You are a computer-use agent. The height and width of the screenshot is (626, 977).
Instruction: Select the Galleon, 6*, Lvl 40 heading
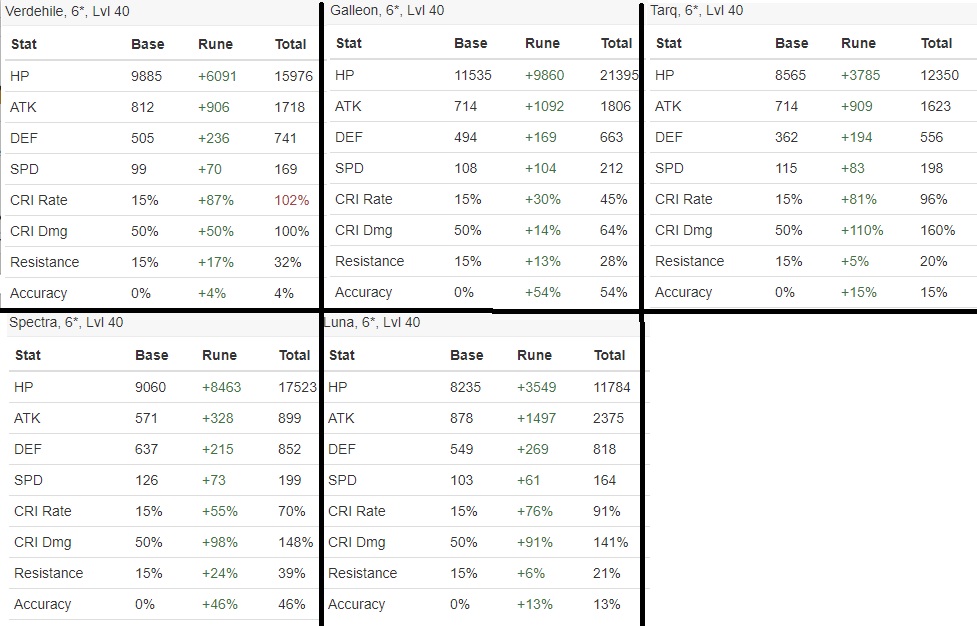[x=387, y=11]
